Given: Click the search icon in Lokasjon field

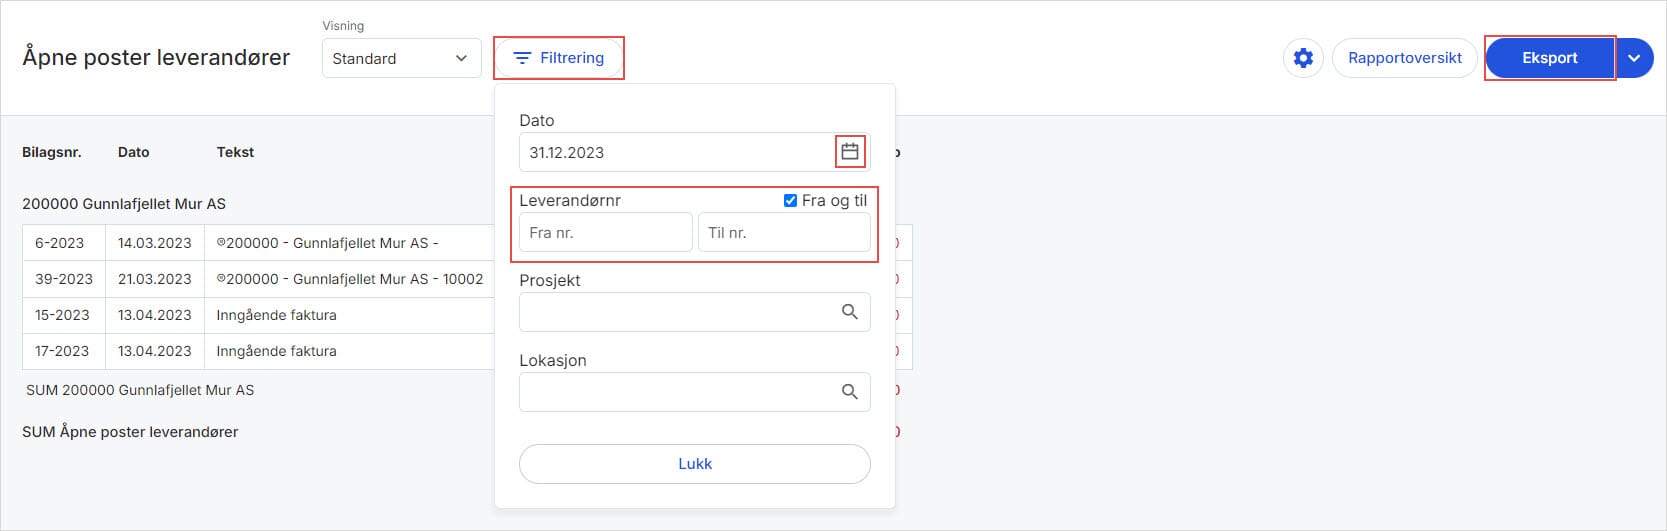Looking at the screenshot, I should (x=849, y=392).
